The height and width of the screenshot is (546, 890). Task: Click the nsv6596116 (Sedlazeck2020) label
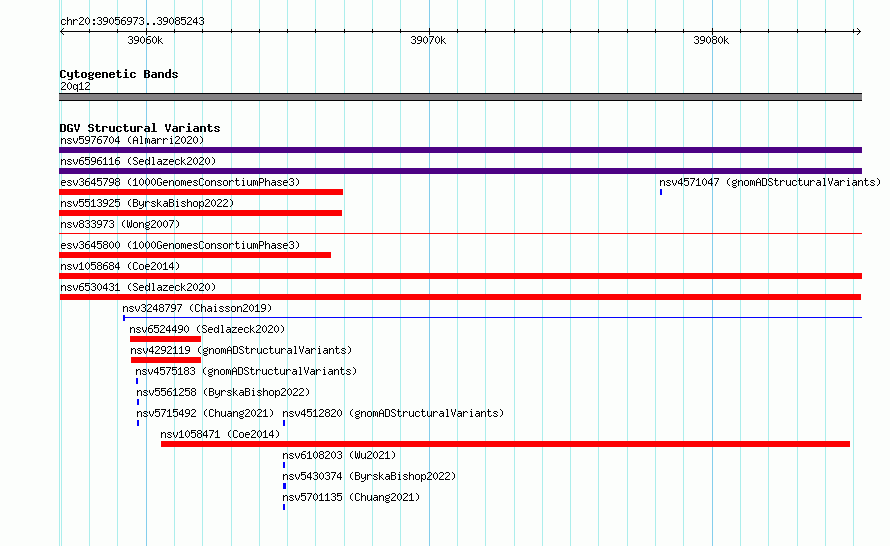pyautogui.click(x=138, y=161)
